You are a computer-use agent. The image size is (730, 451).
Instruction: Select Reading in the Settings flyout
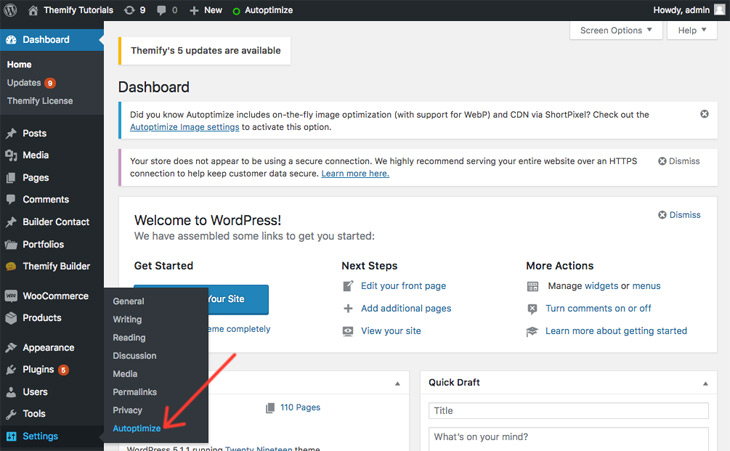point(129,337)
